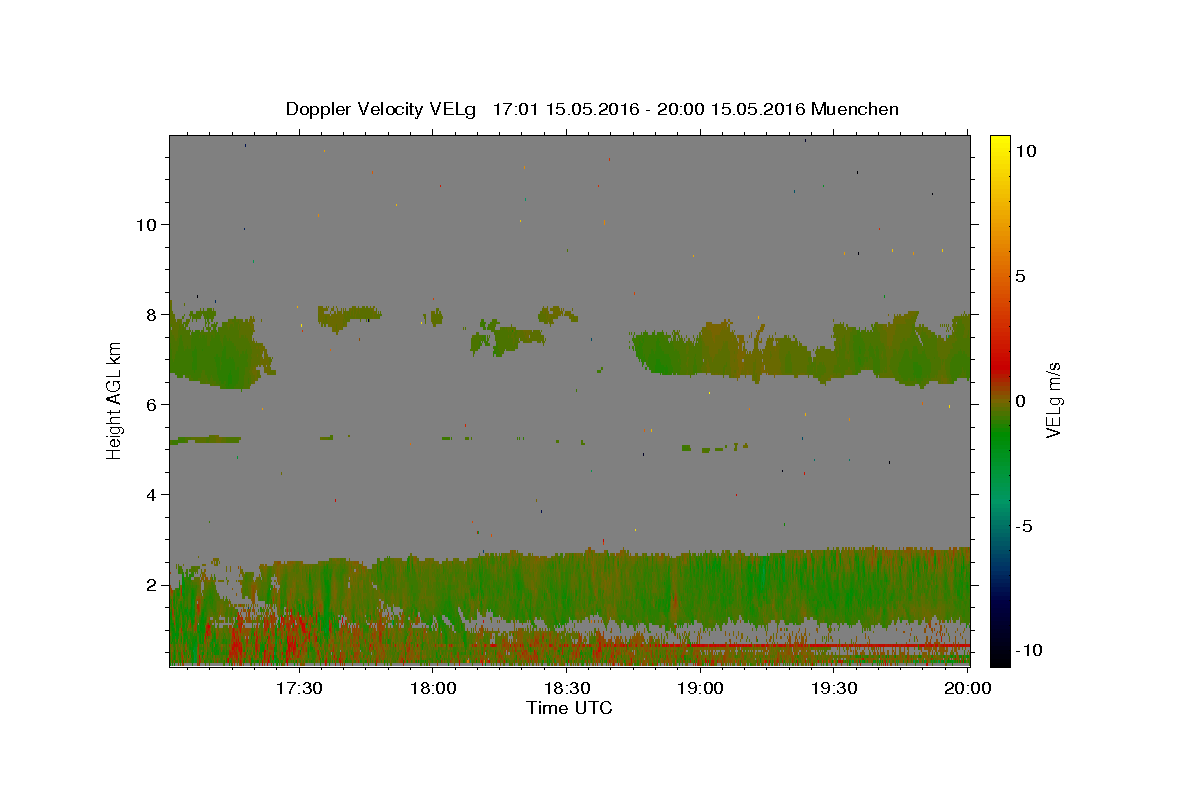The image size is (1200, 800).
Task: Click the 20:00 time axis label
Action: 968,688
